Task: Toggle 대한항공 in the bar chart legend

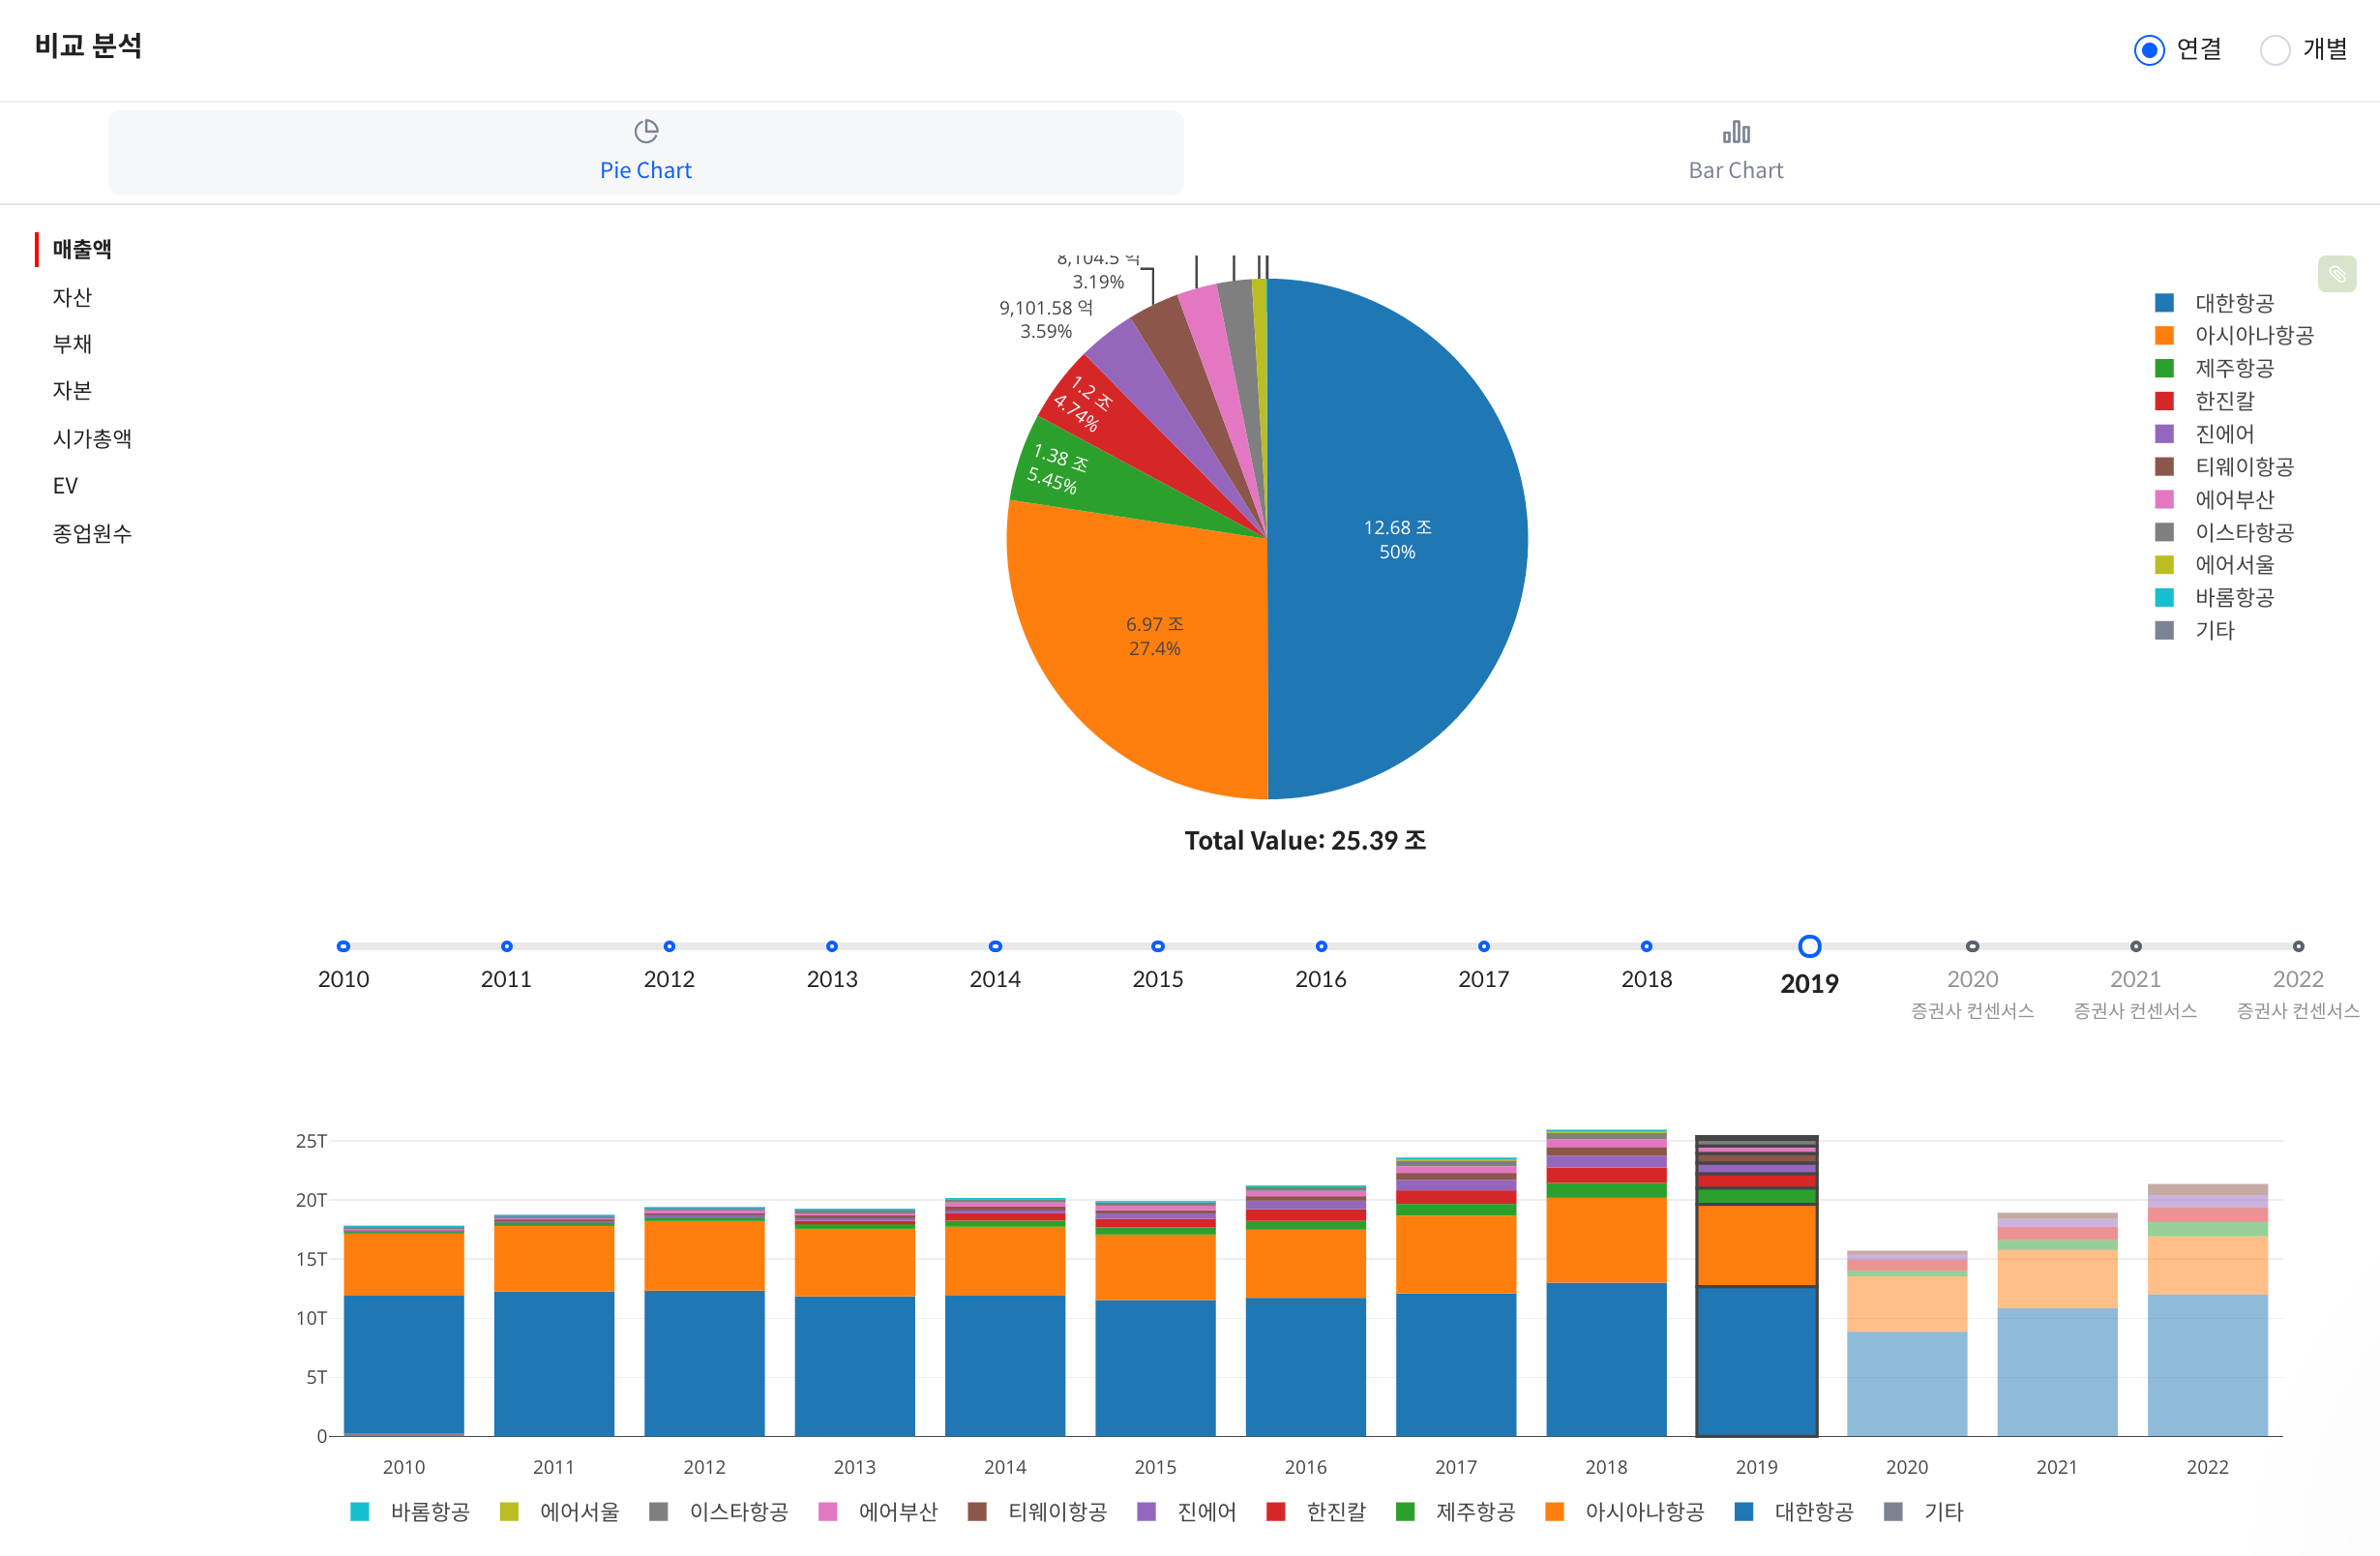Action: coord(1794,1512)
